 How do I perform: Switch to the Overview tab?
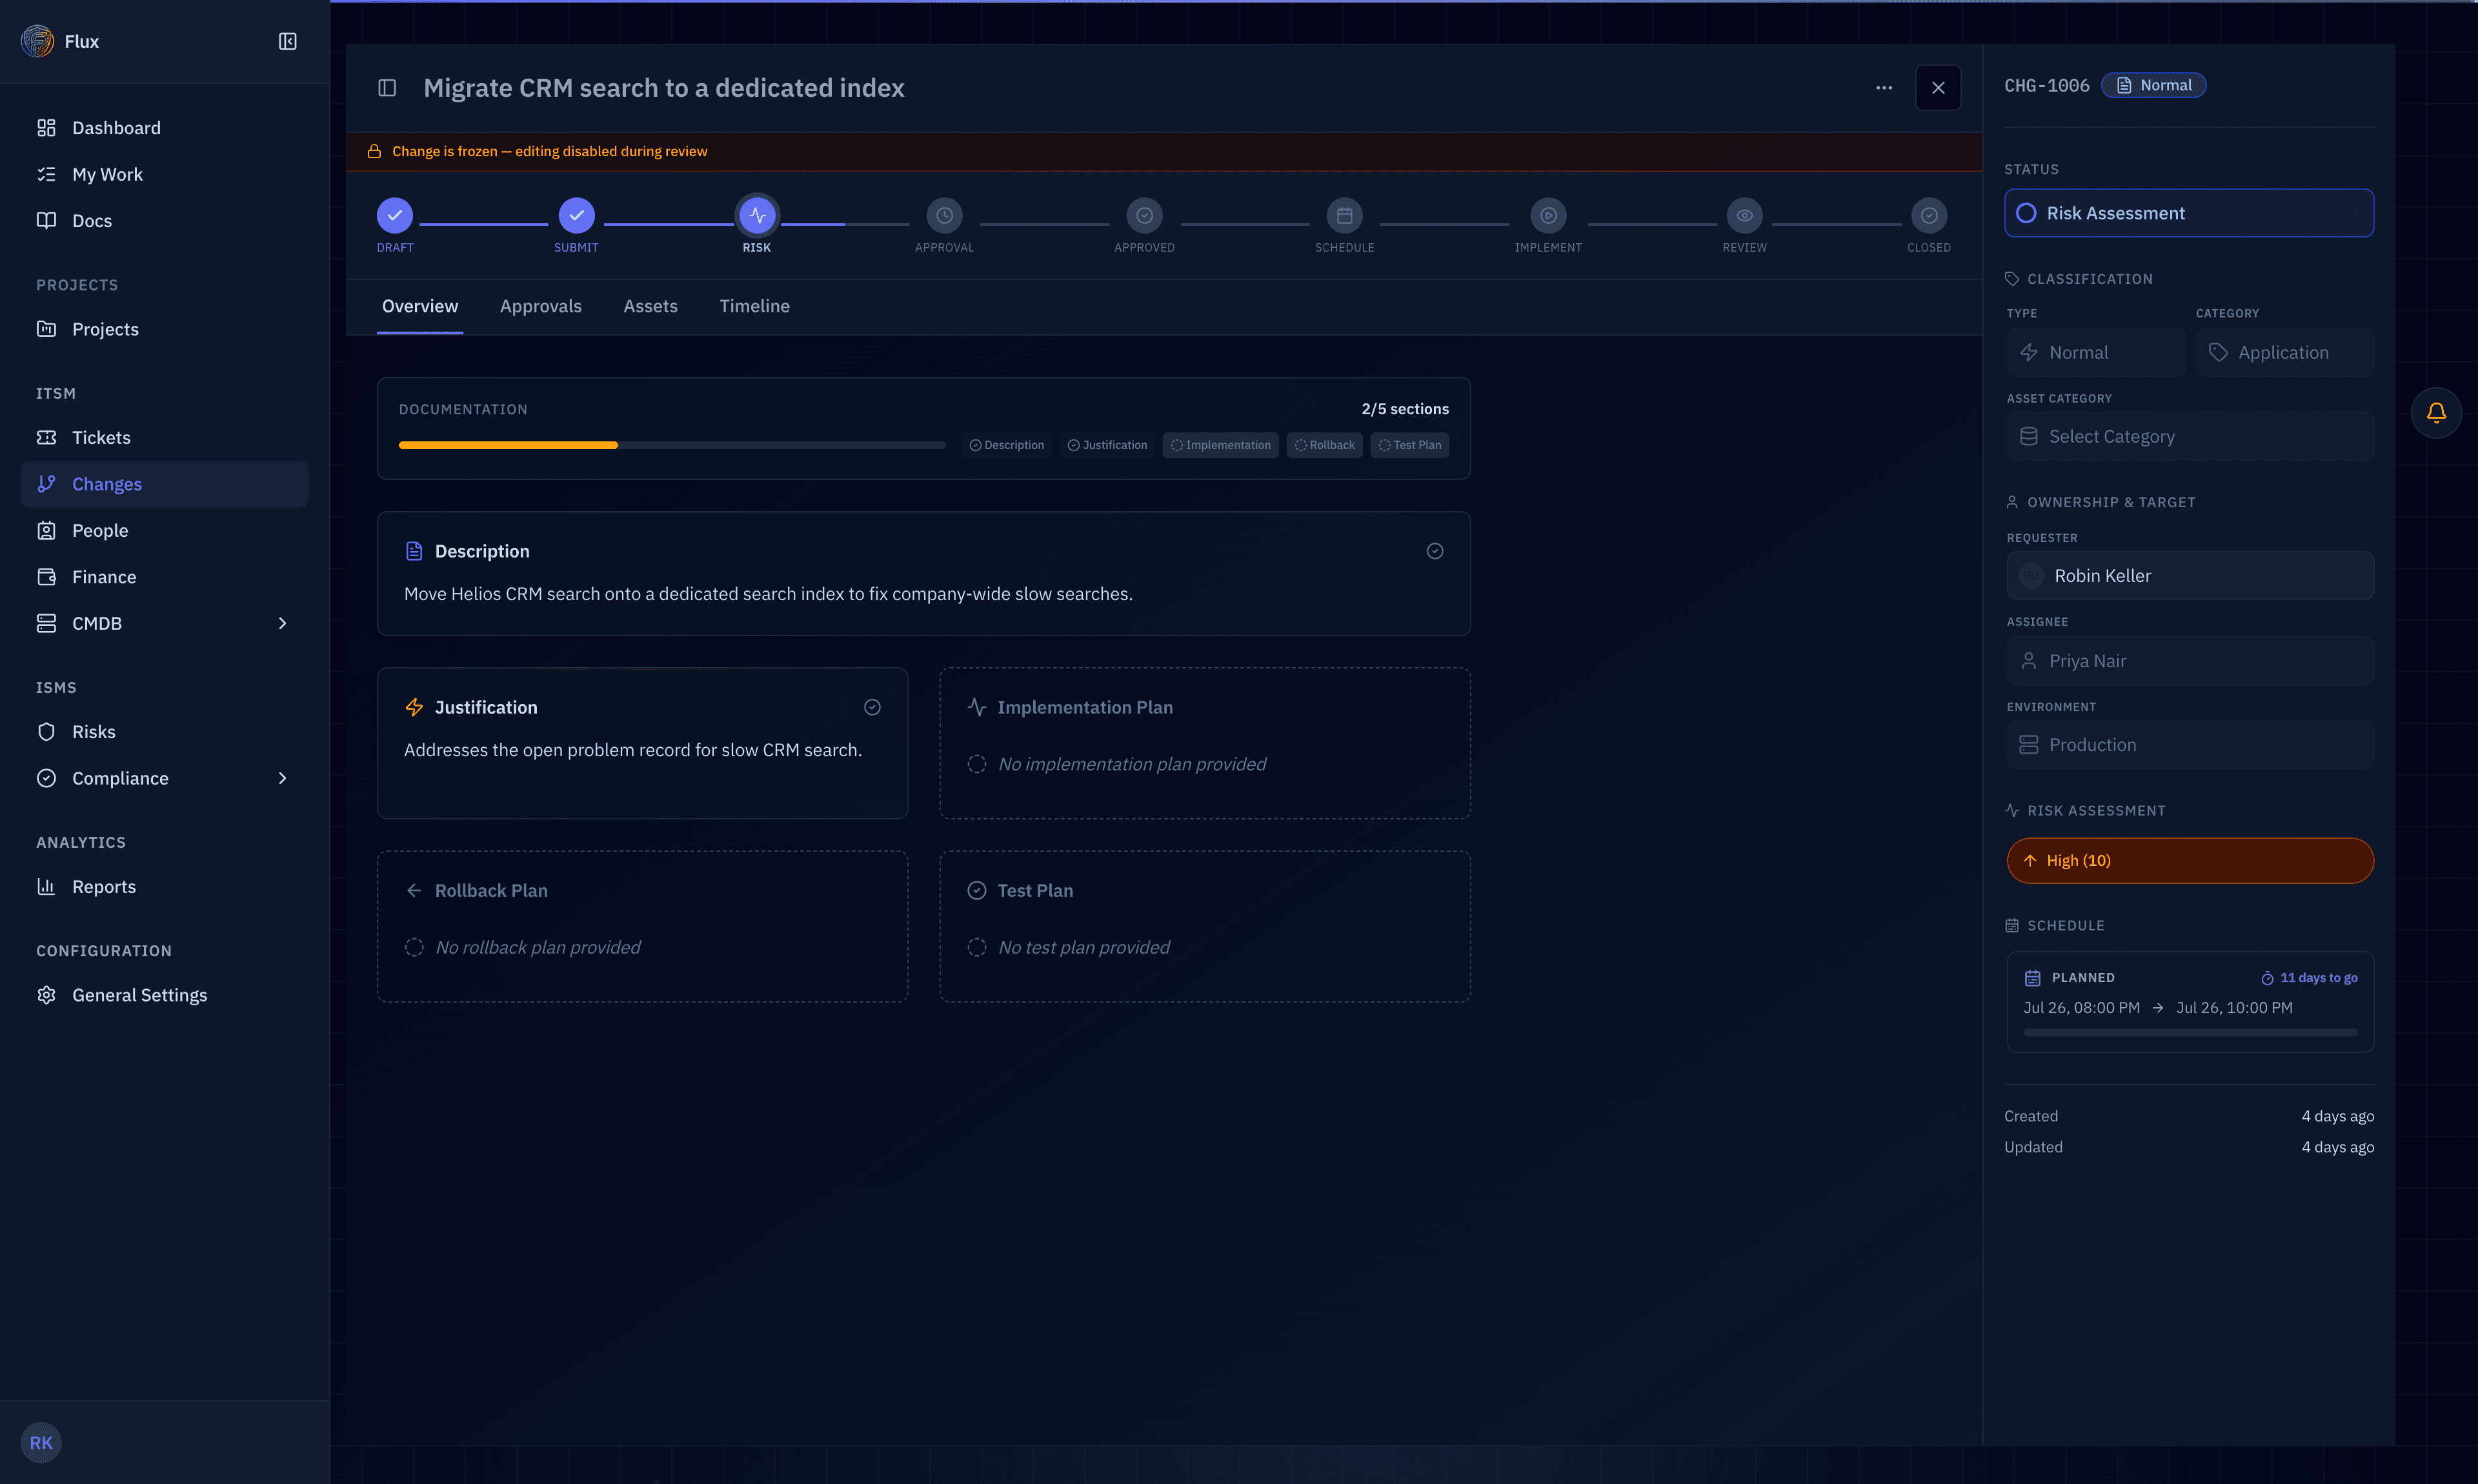click(x=420, y=306)
